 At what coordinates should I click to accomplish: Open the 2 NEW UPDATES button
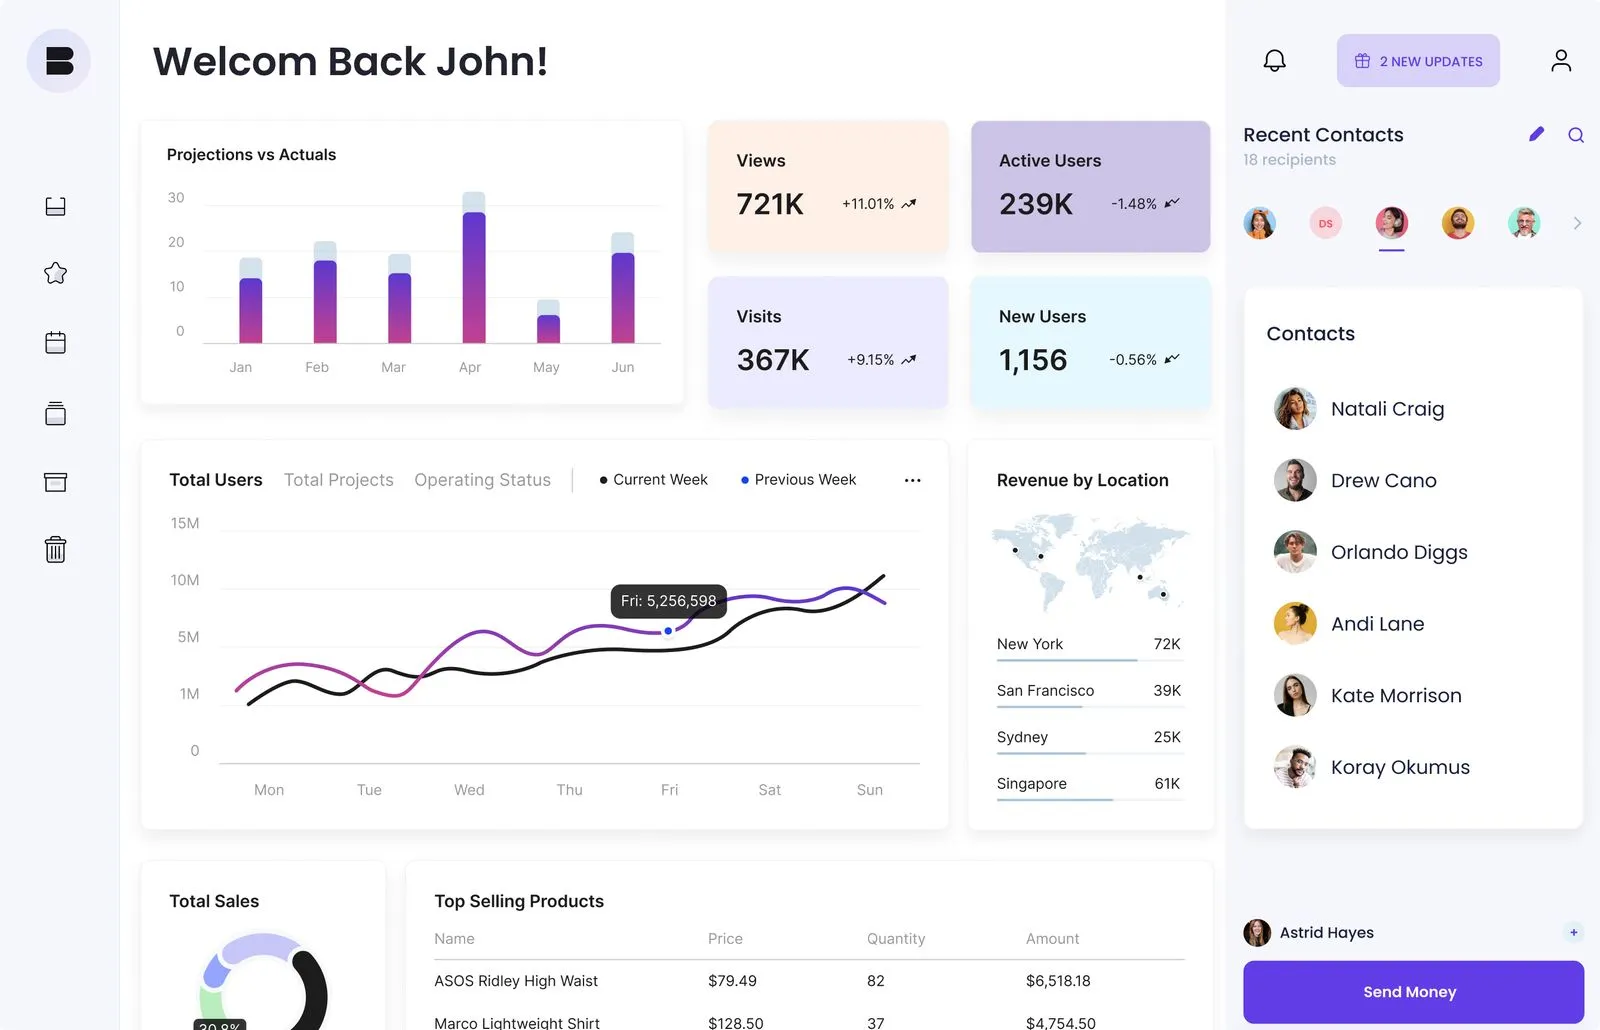point(1417,60)
